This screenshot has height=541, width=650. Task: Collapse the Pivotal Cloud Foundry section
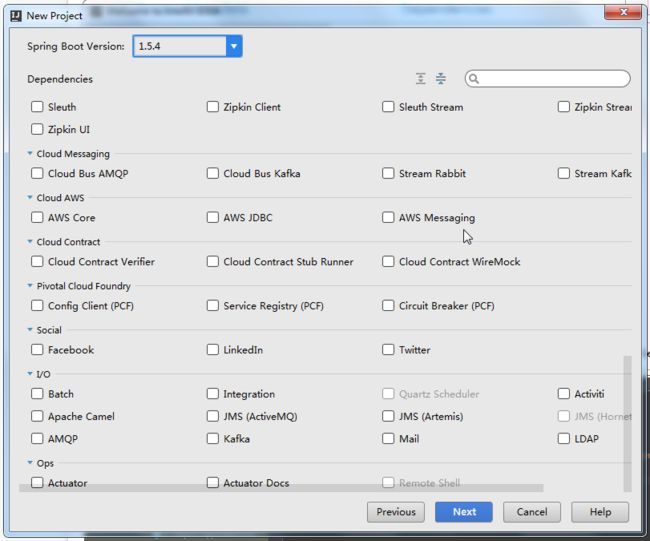[30, 285]
